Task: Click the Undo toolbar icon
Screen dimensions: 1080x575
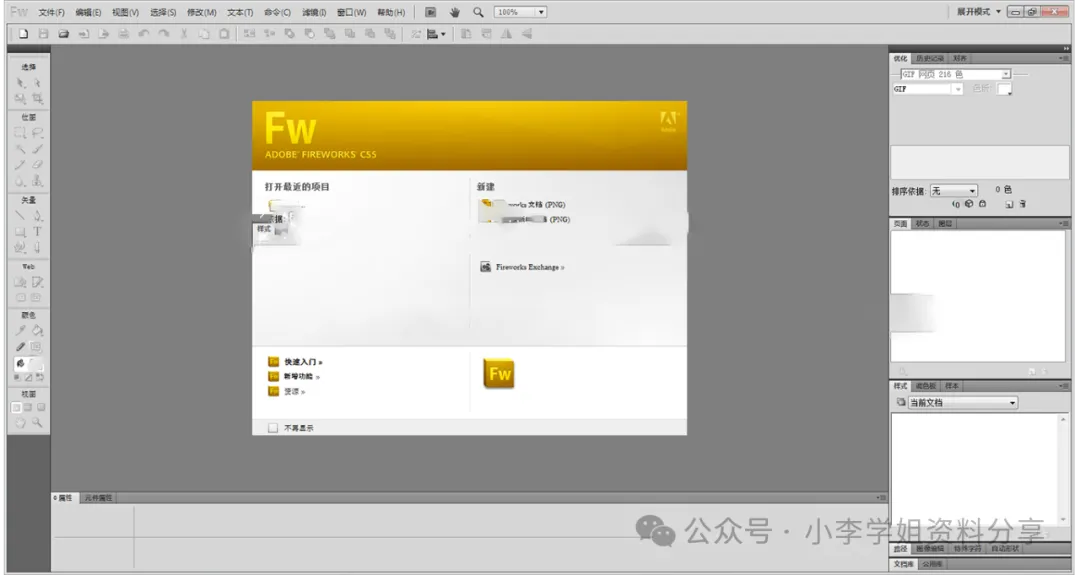Action: (x=143, y=34)
